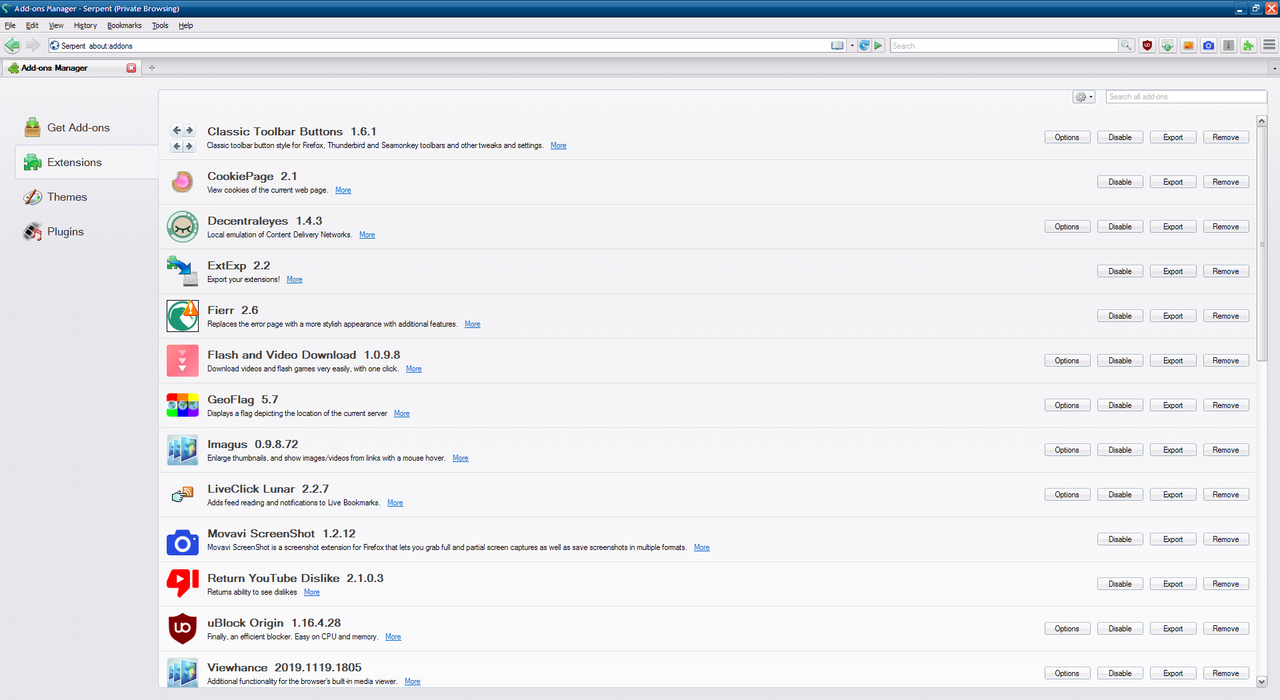Viewport: 1280px width, 700px height.
Task: Reload the page with the blue refresh icon
Action: [x=864, y=46]
